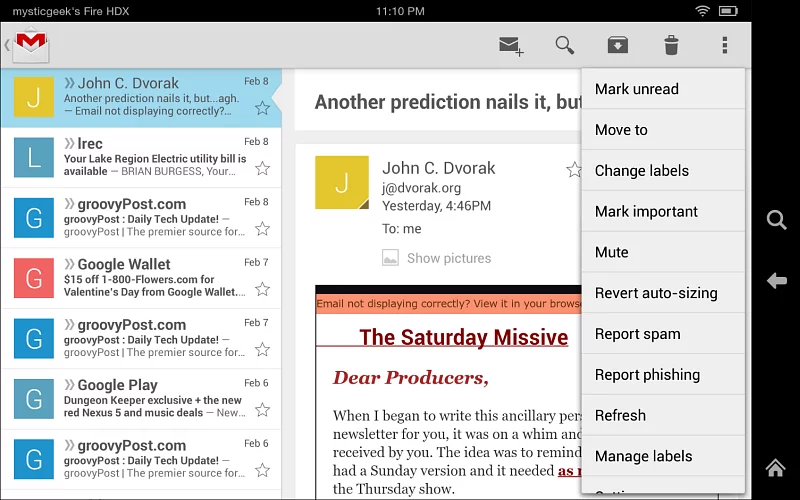Tap the Fire HDX home icon

[776, 467]
